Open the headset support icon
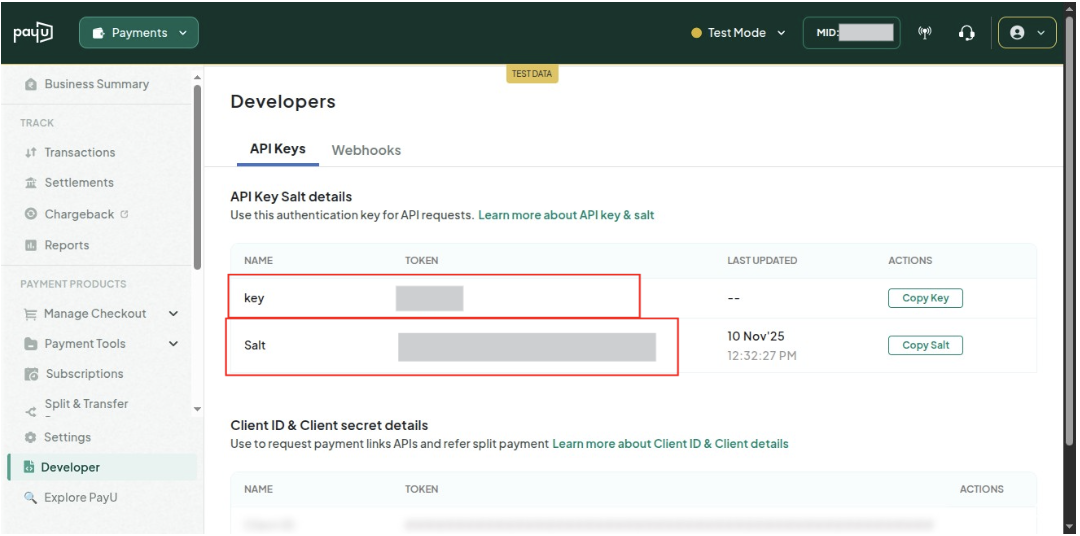The image size is (1080, 536). pos(966,32)
